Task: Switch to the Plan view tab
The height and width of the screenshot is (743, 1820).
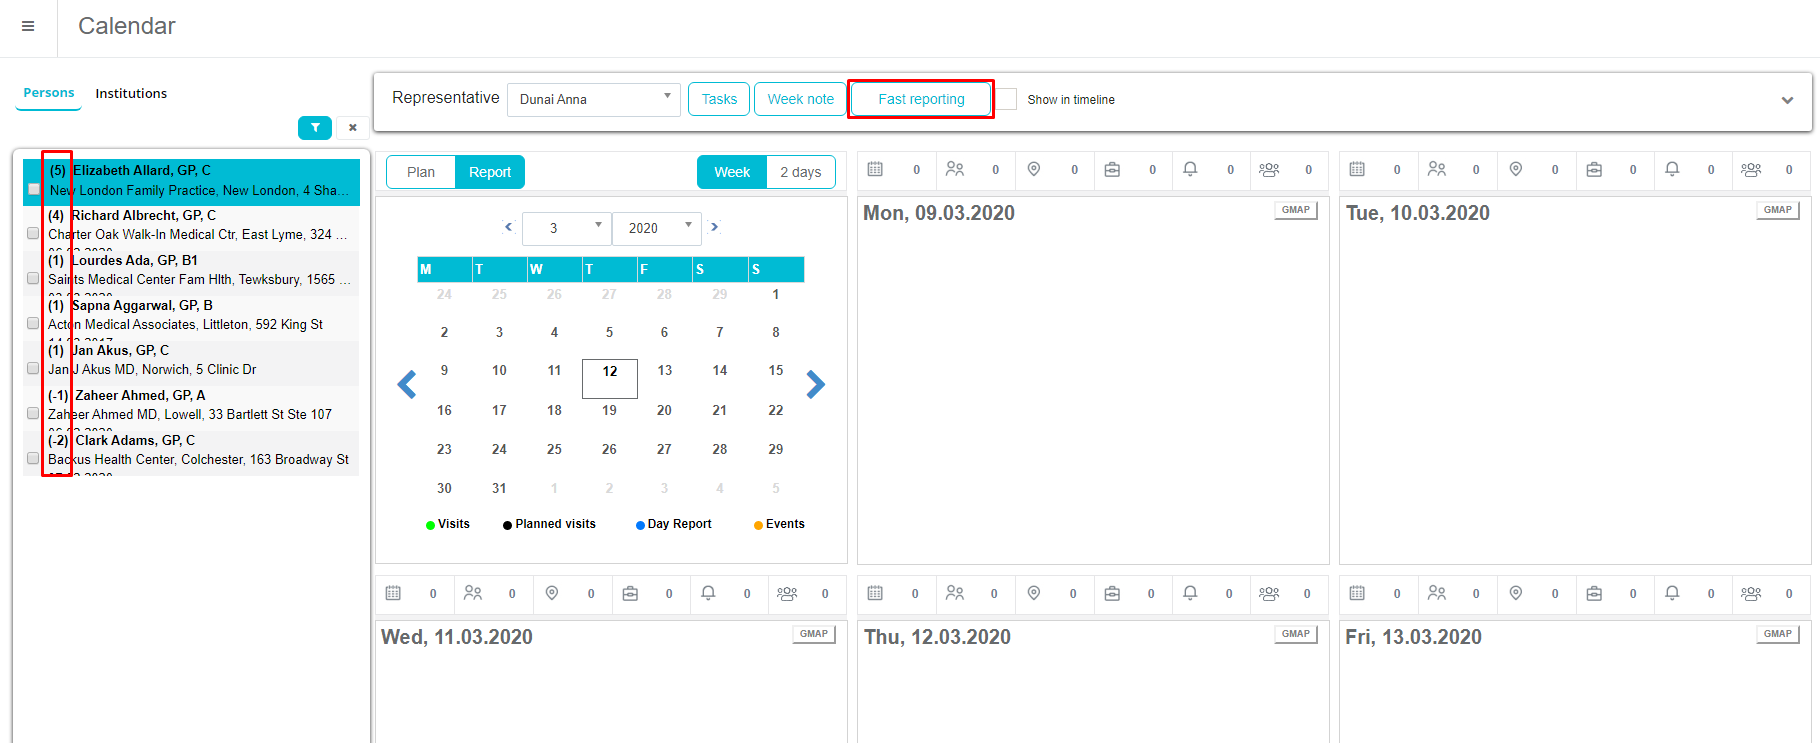Action: click(421, 172)
